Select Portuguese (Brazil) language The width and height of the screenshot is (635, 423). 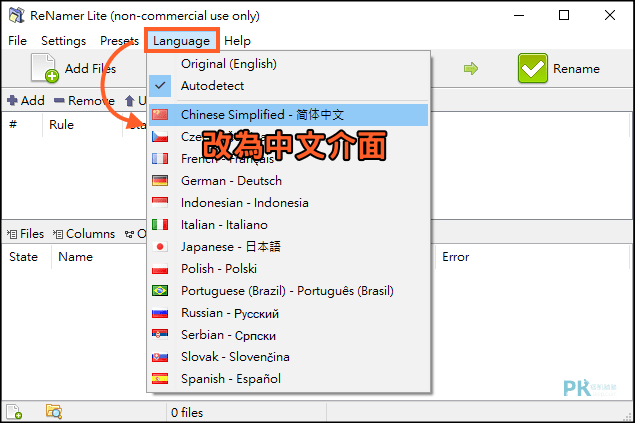pos(288,291)
